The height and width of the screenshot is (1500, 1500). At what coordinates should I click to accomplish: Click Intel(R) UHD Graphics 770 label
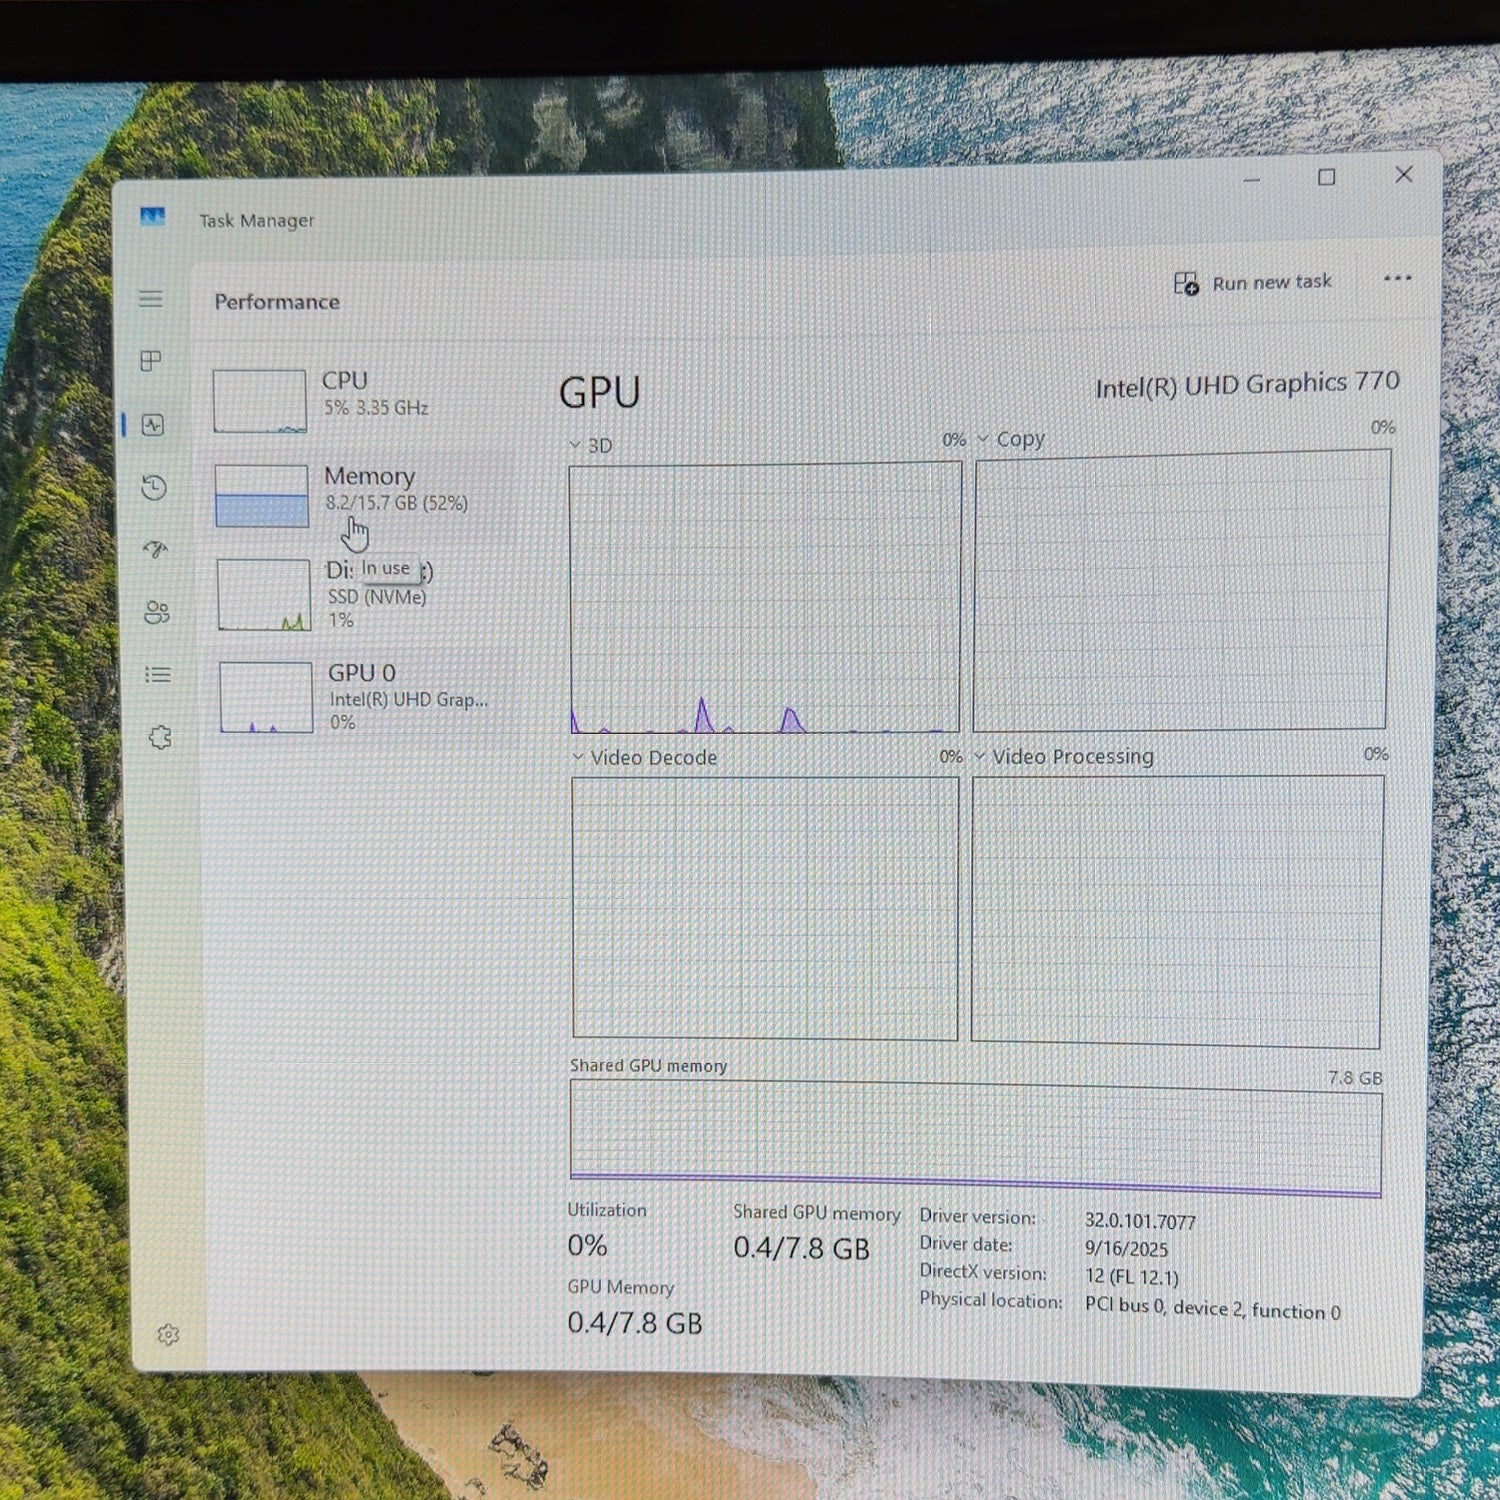[1247, 384]
